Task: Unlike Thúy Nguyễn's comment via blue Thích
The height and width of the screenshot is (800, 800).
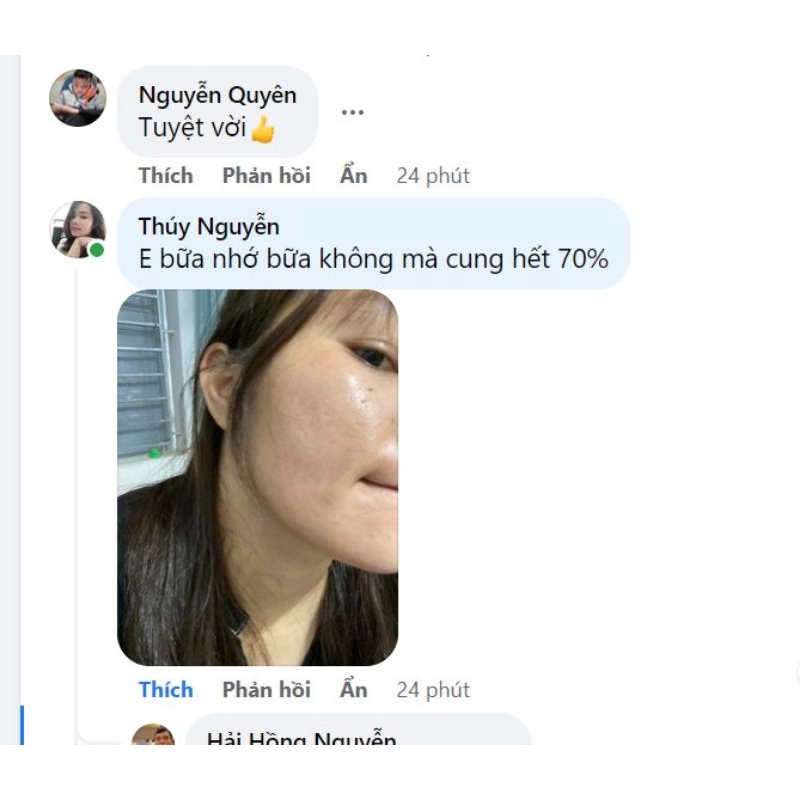Action: tap(166, 690)
